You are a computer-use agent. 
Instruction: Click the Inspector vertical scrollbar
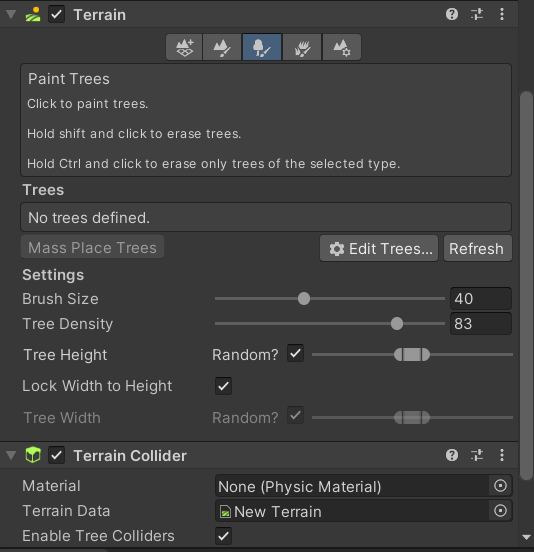point(527,286)
